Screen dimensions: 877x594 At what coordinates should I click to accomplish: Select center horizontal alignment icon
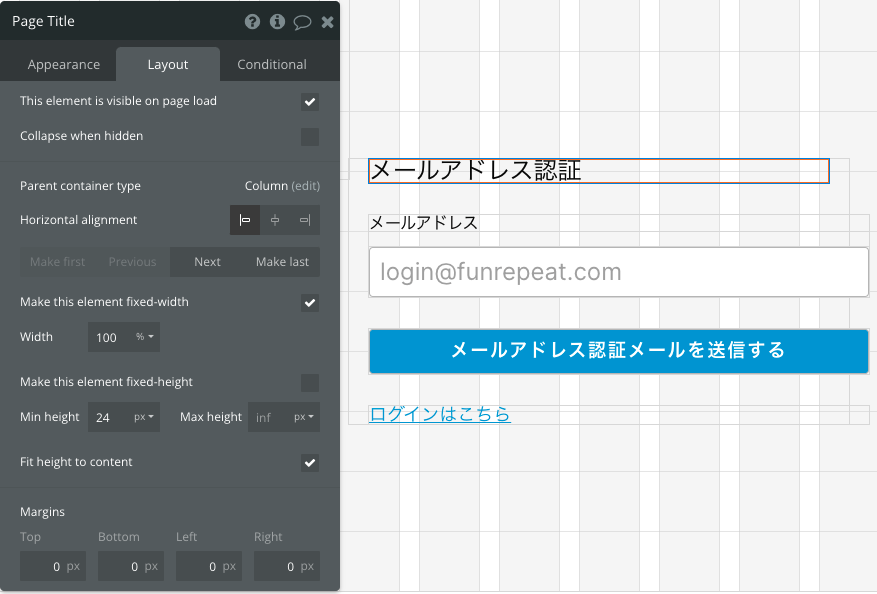(x=275, y=220)
